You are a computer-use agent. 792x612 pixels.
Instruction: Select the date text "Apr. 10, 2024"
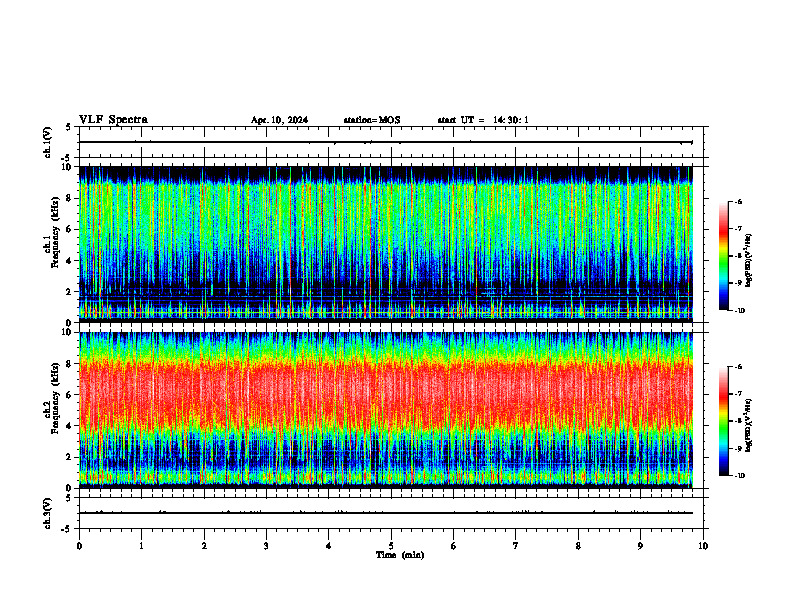coord(279,120)
